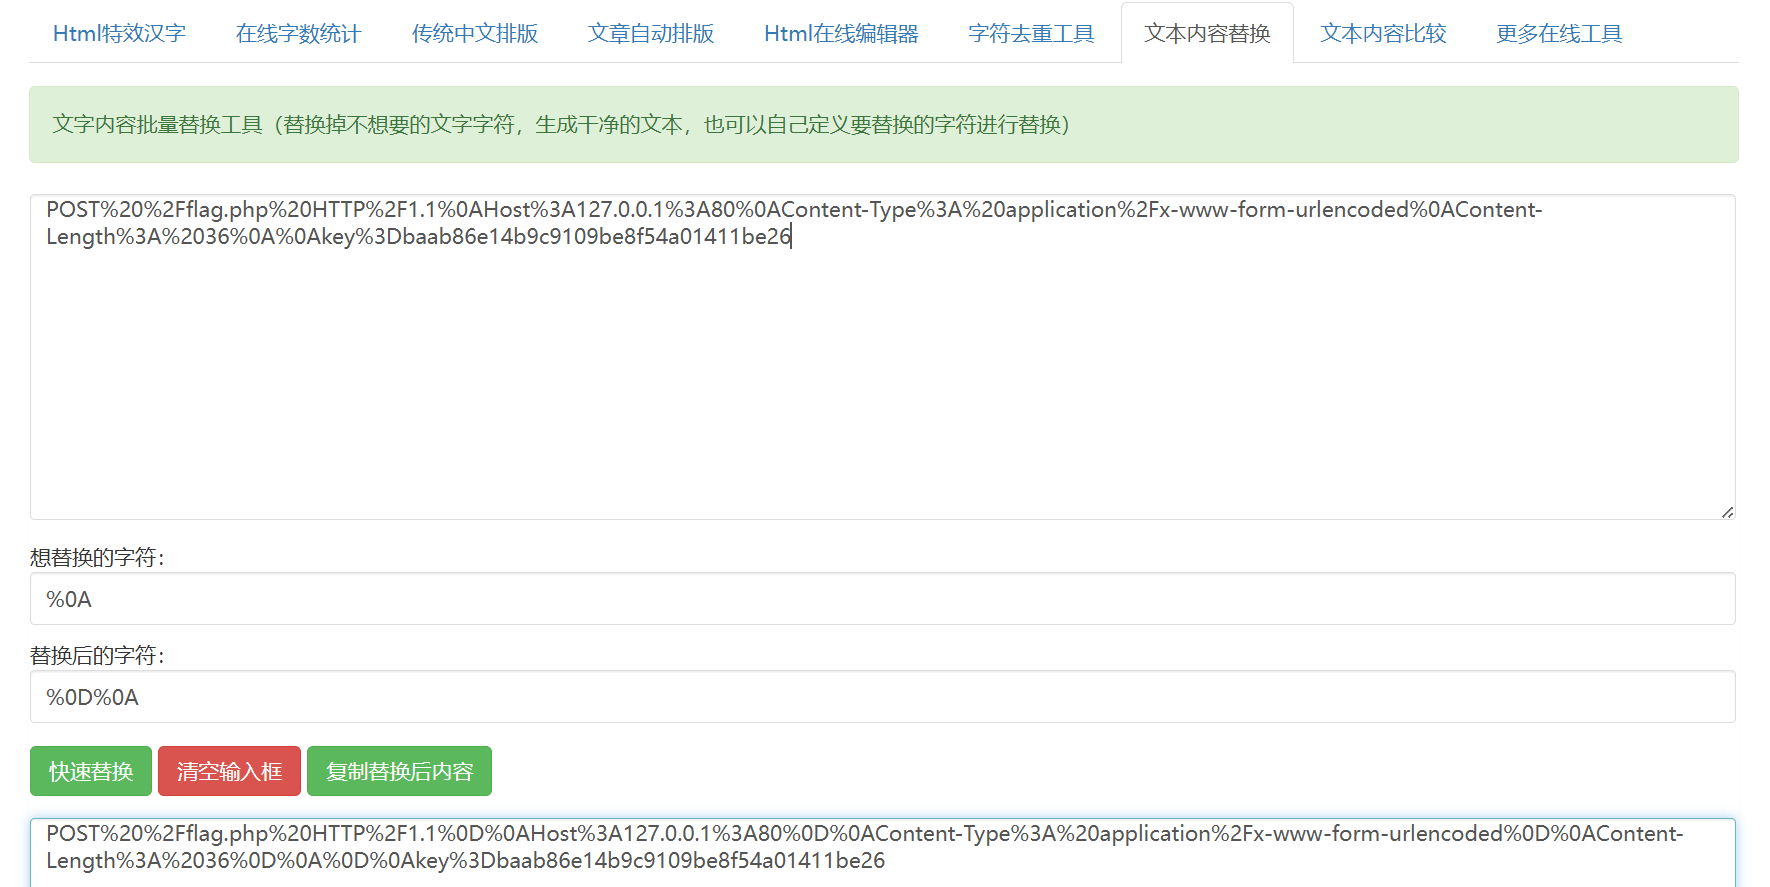The height and width of the screenshot is (887, 1770).
Task: Click the 想替换的字符 label
Action: pyautogui.click(x=97, y=558)
